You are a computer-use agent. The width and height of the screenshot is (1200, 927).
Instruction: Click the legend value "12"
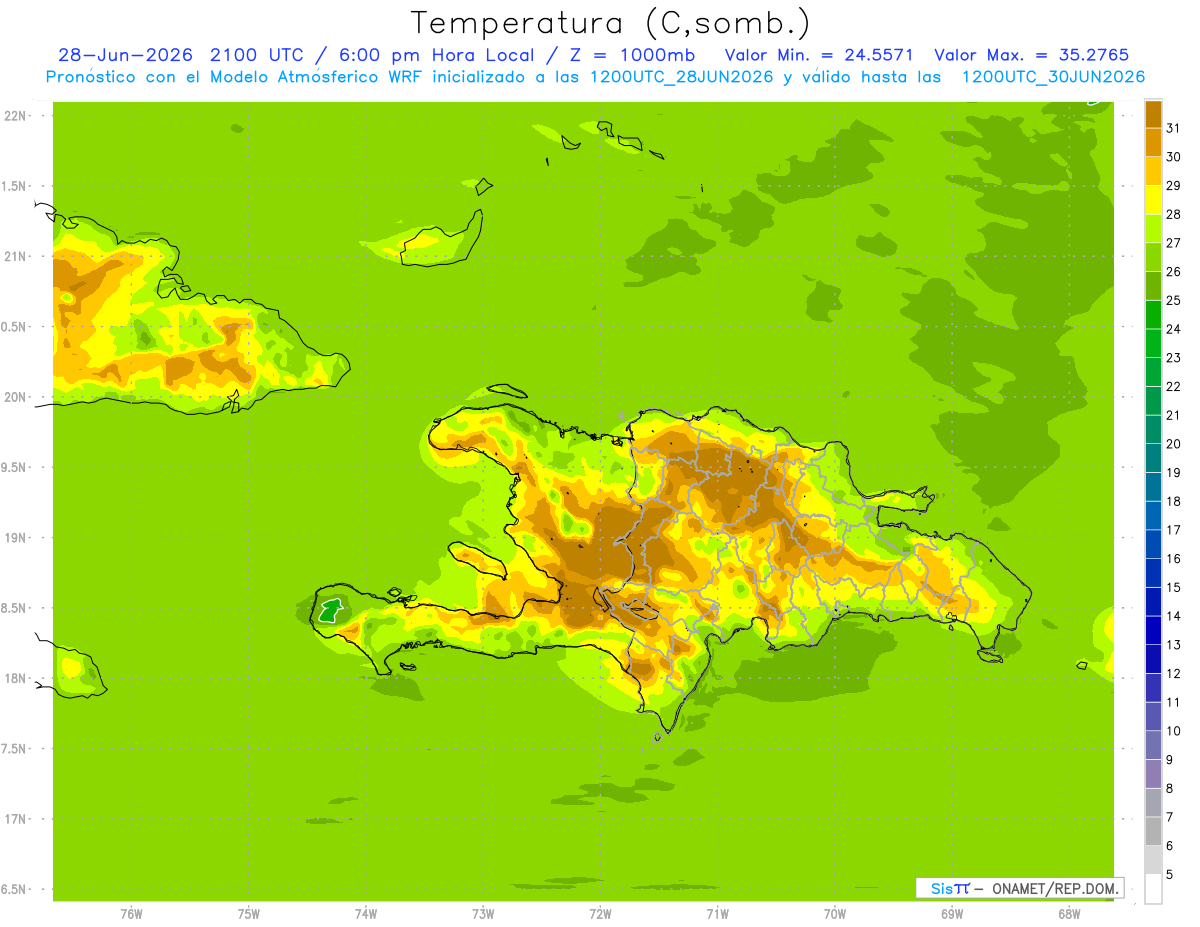pos(1174,673)
